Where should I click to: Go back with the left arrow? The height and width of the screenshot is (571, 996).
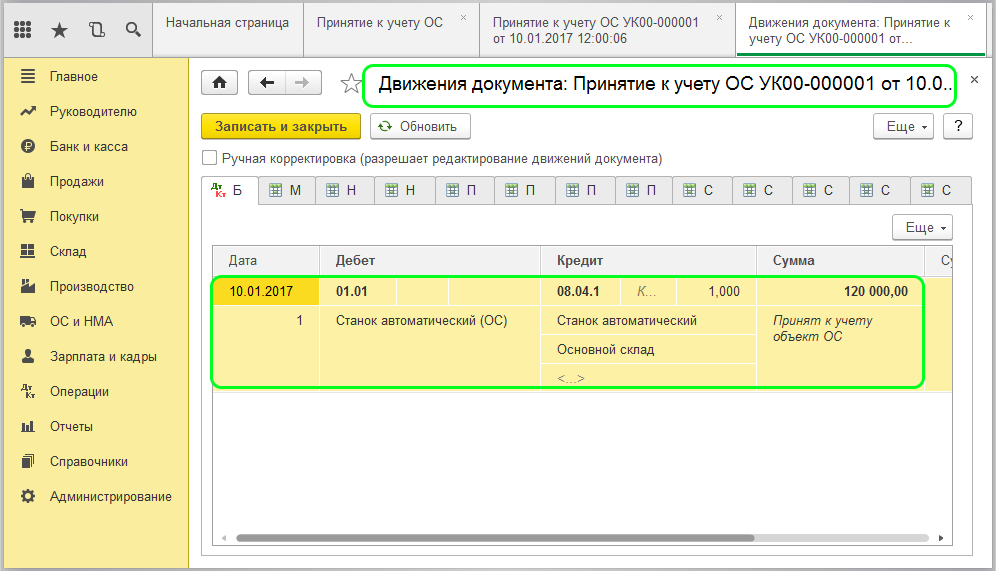267,83
